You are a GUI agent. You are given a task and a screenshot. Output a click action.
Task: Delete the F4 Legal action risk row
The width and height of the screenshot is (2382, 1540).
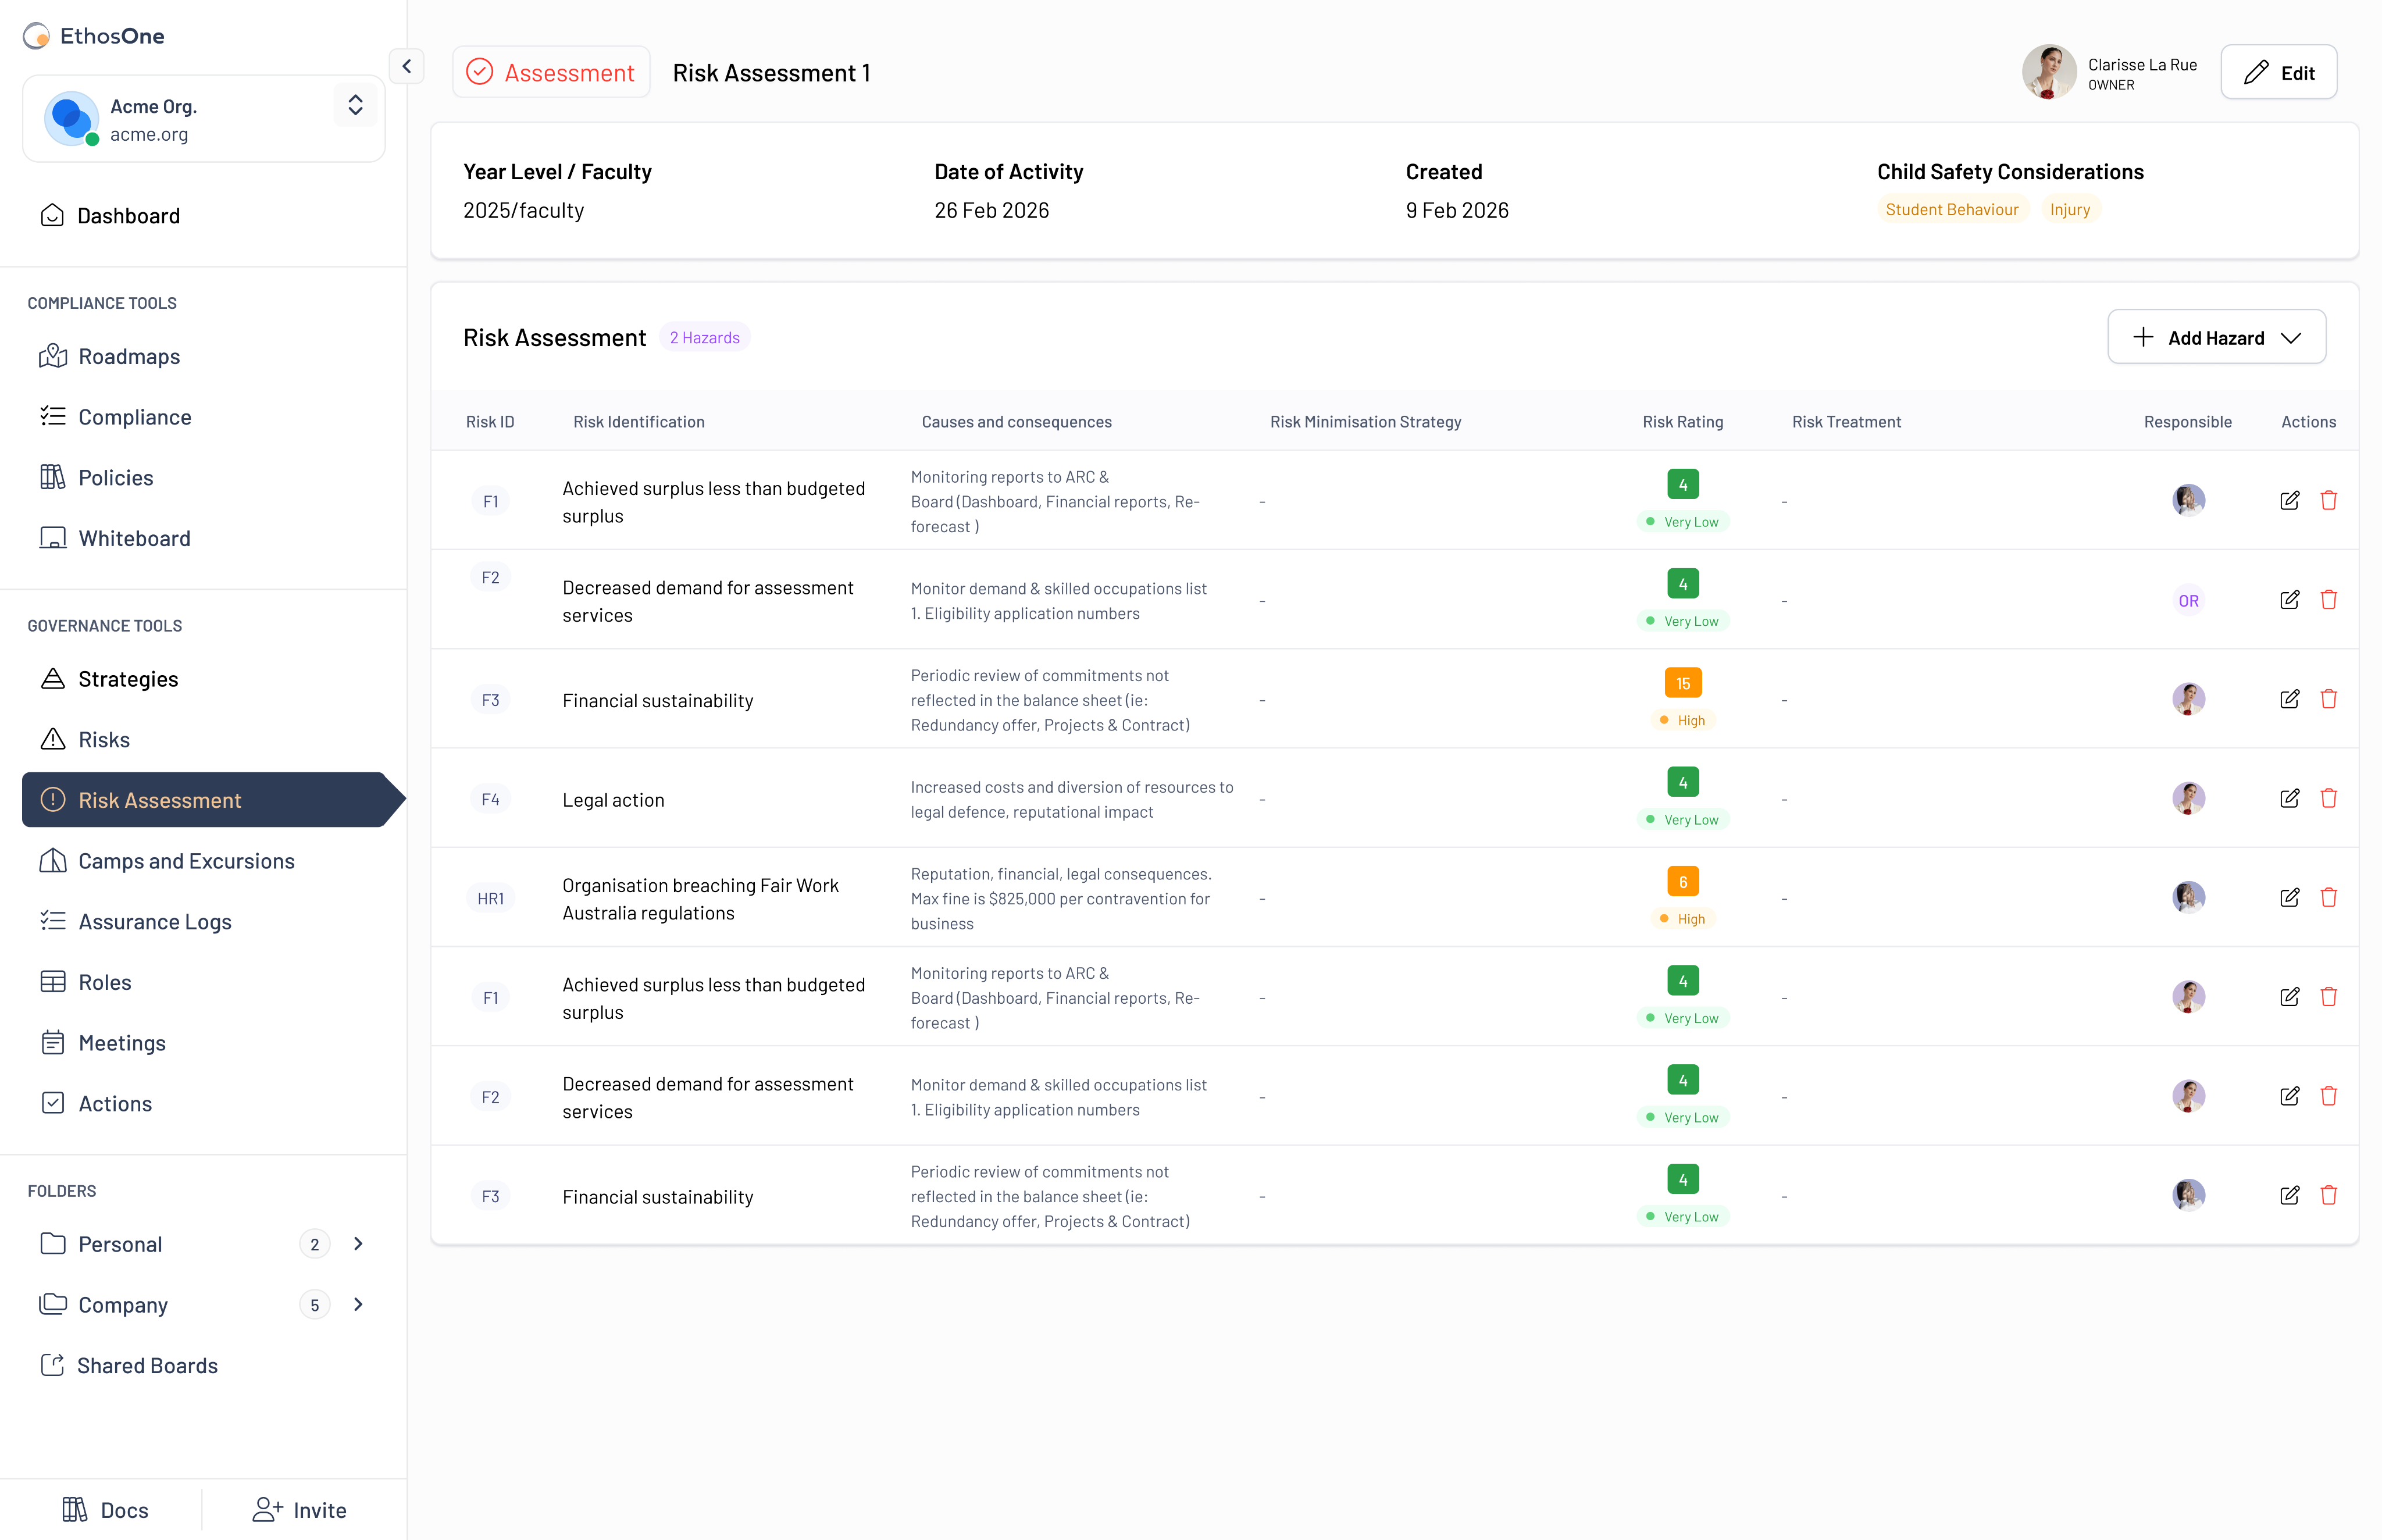pyautogui.click(x=2328, y=798)
